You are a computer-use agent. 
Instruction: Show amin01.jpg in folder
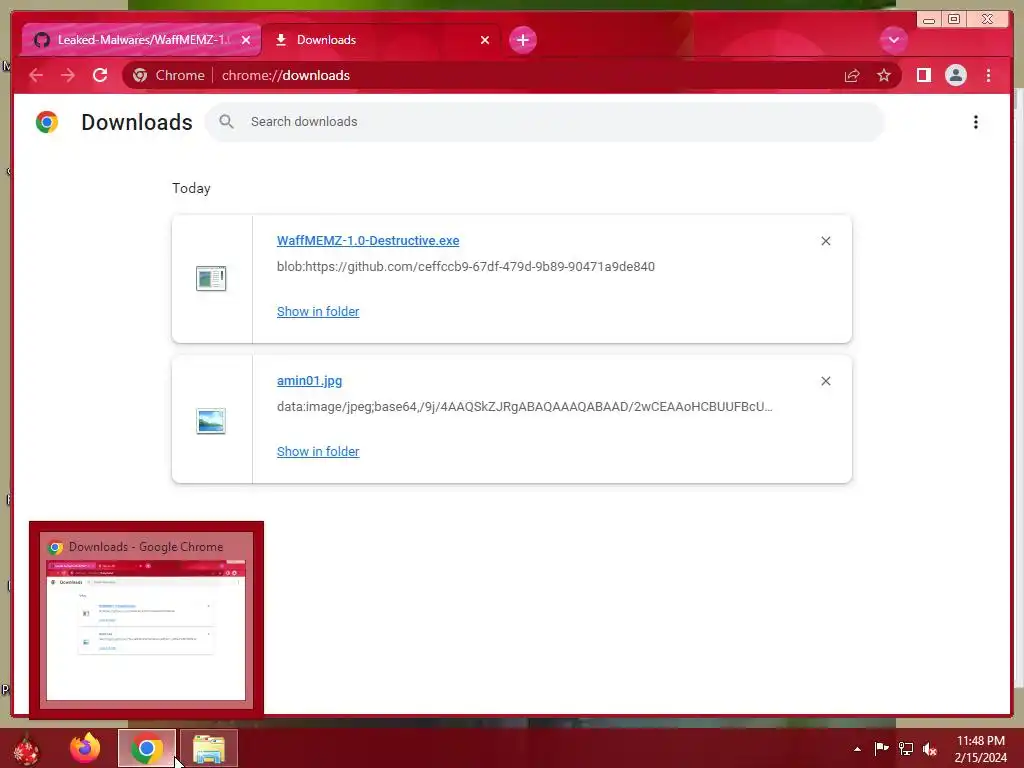pos(317,451)
